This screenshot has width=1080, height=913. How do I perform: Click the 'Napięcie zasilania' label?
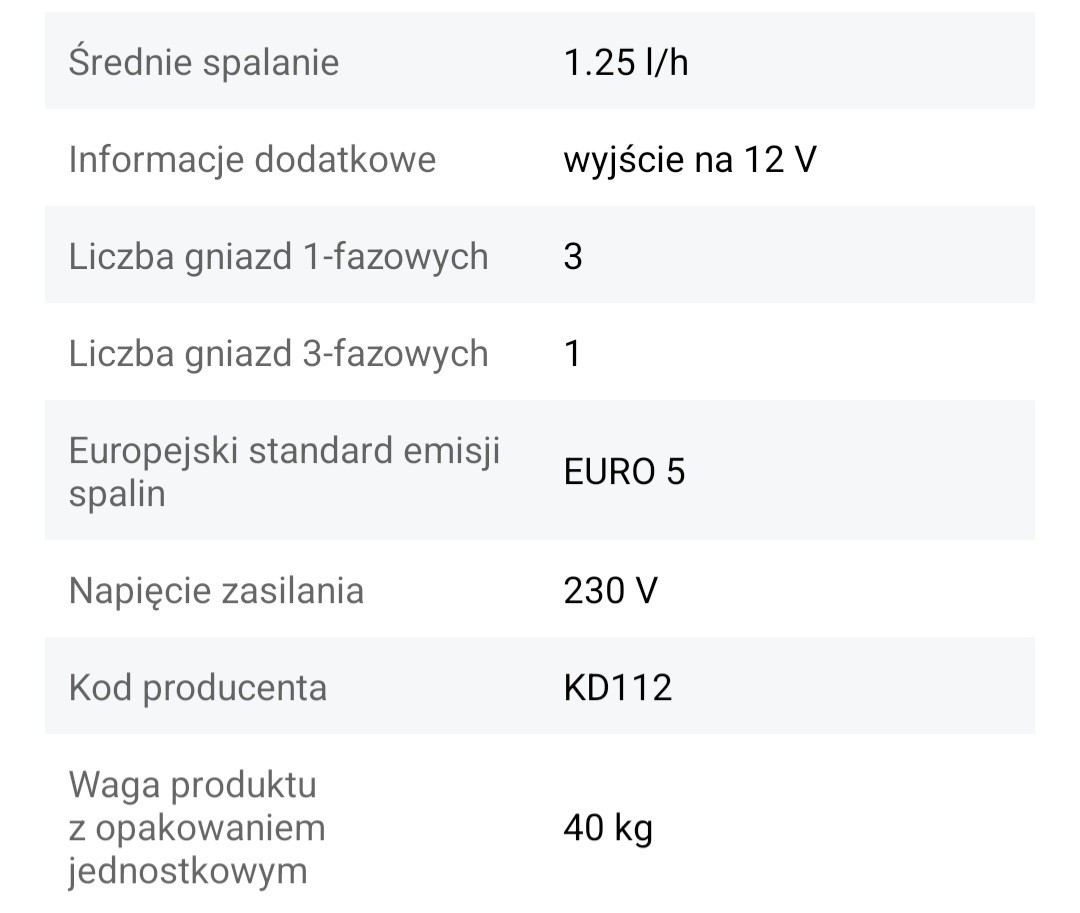pos(216,590)
